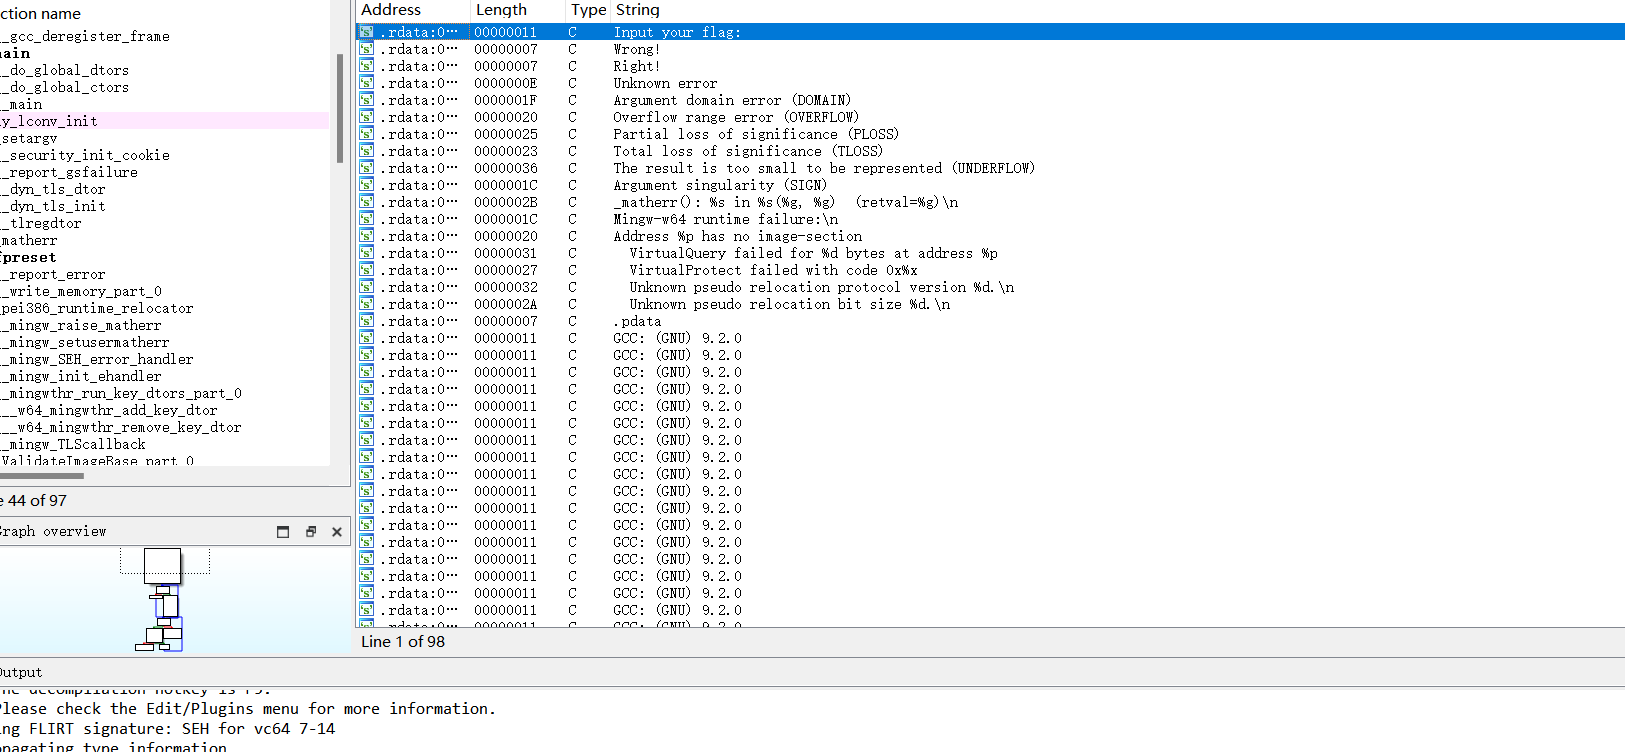Click the graph overview thumbnail
This screenshot has width=1625, height=752.
tap(165, 600)
